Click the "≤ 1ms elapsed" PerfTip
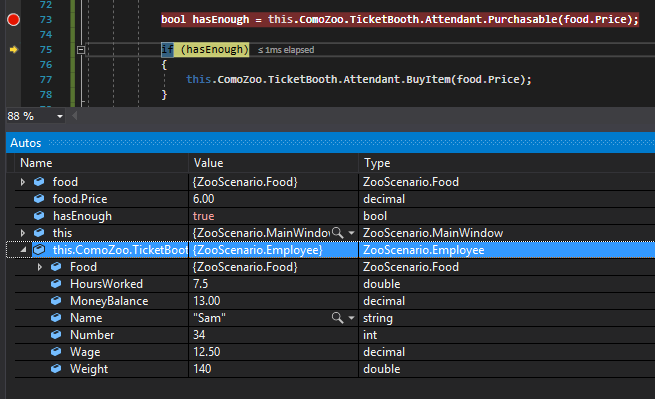 pyautogui.click(x=286, y=50)
